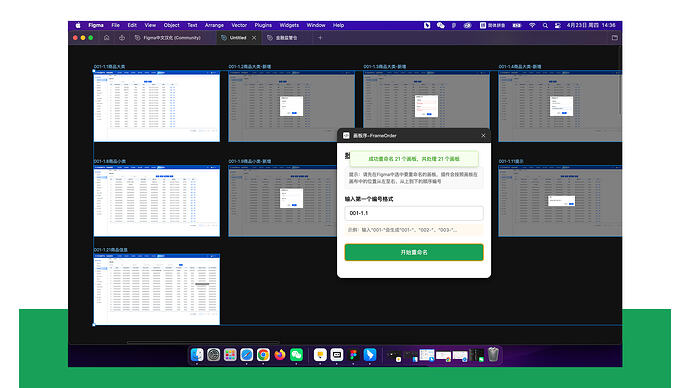The height and width of the screenshot is (388, 690).
Task: Open the Object menu
Action: coord(171,26)
